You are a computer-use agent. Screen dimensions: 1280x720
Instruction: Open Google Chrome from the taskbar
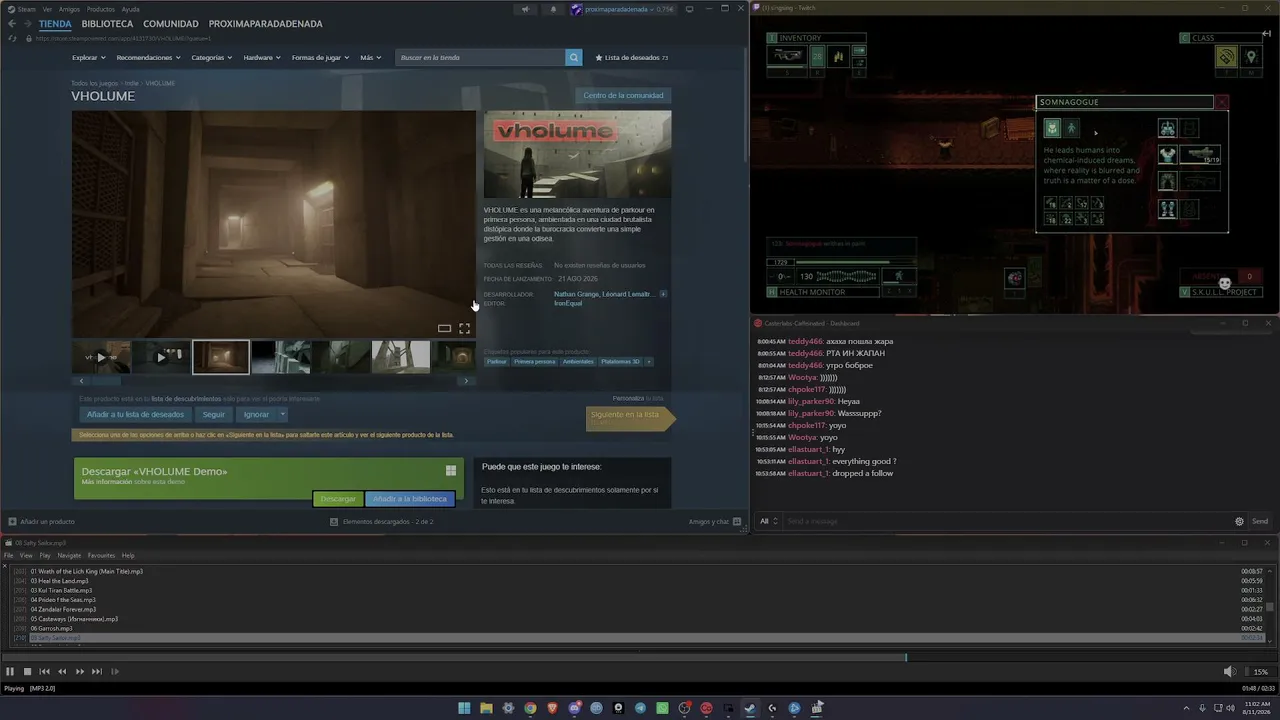click(530, 708)
